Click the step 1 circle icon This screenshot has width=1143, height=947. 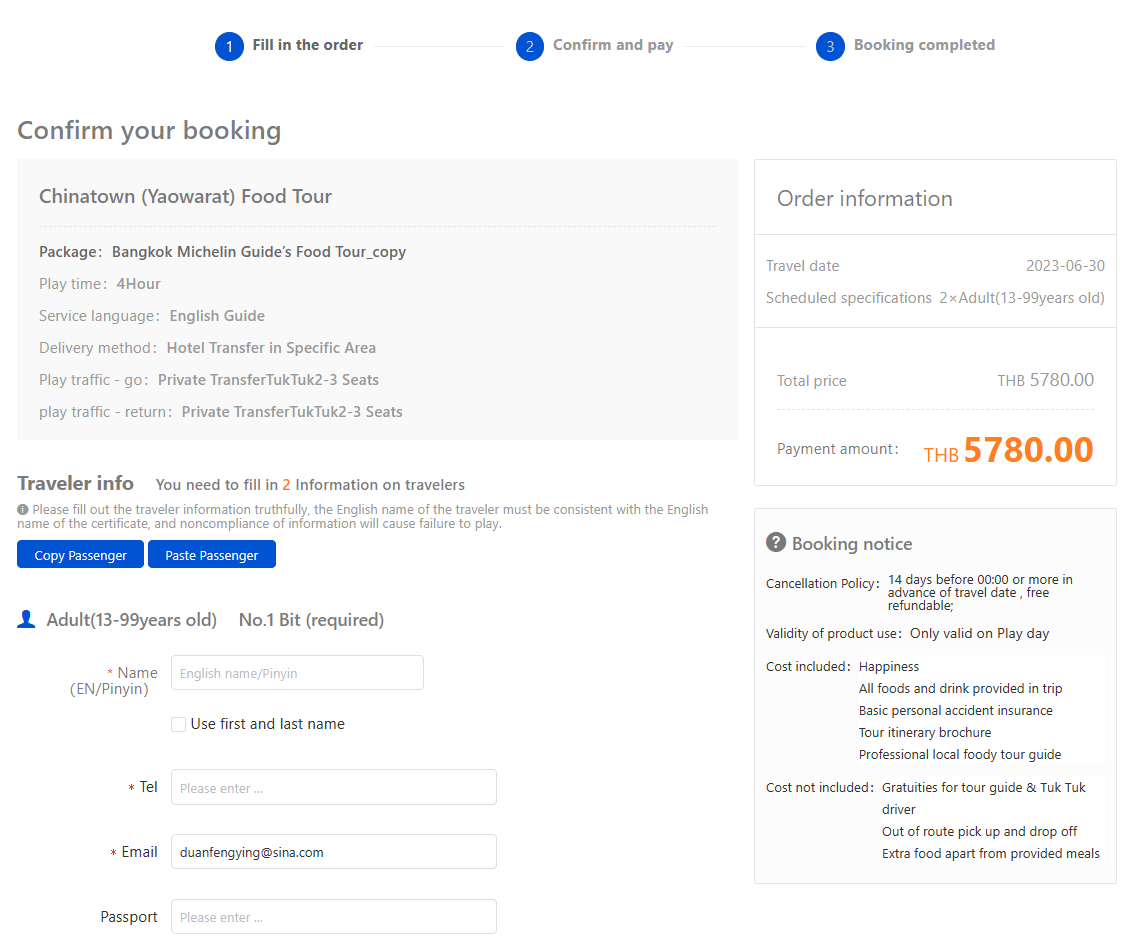pos(229,46)
